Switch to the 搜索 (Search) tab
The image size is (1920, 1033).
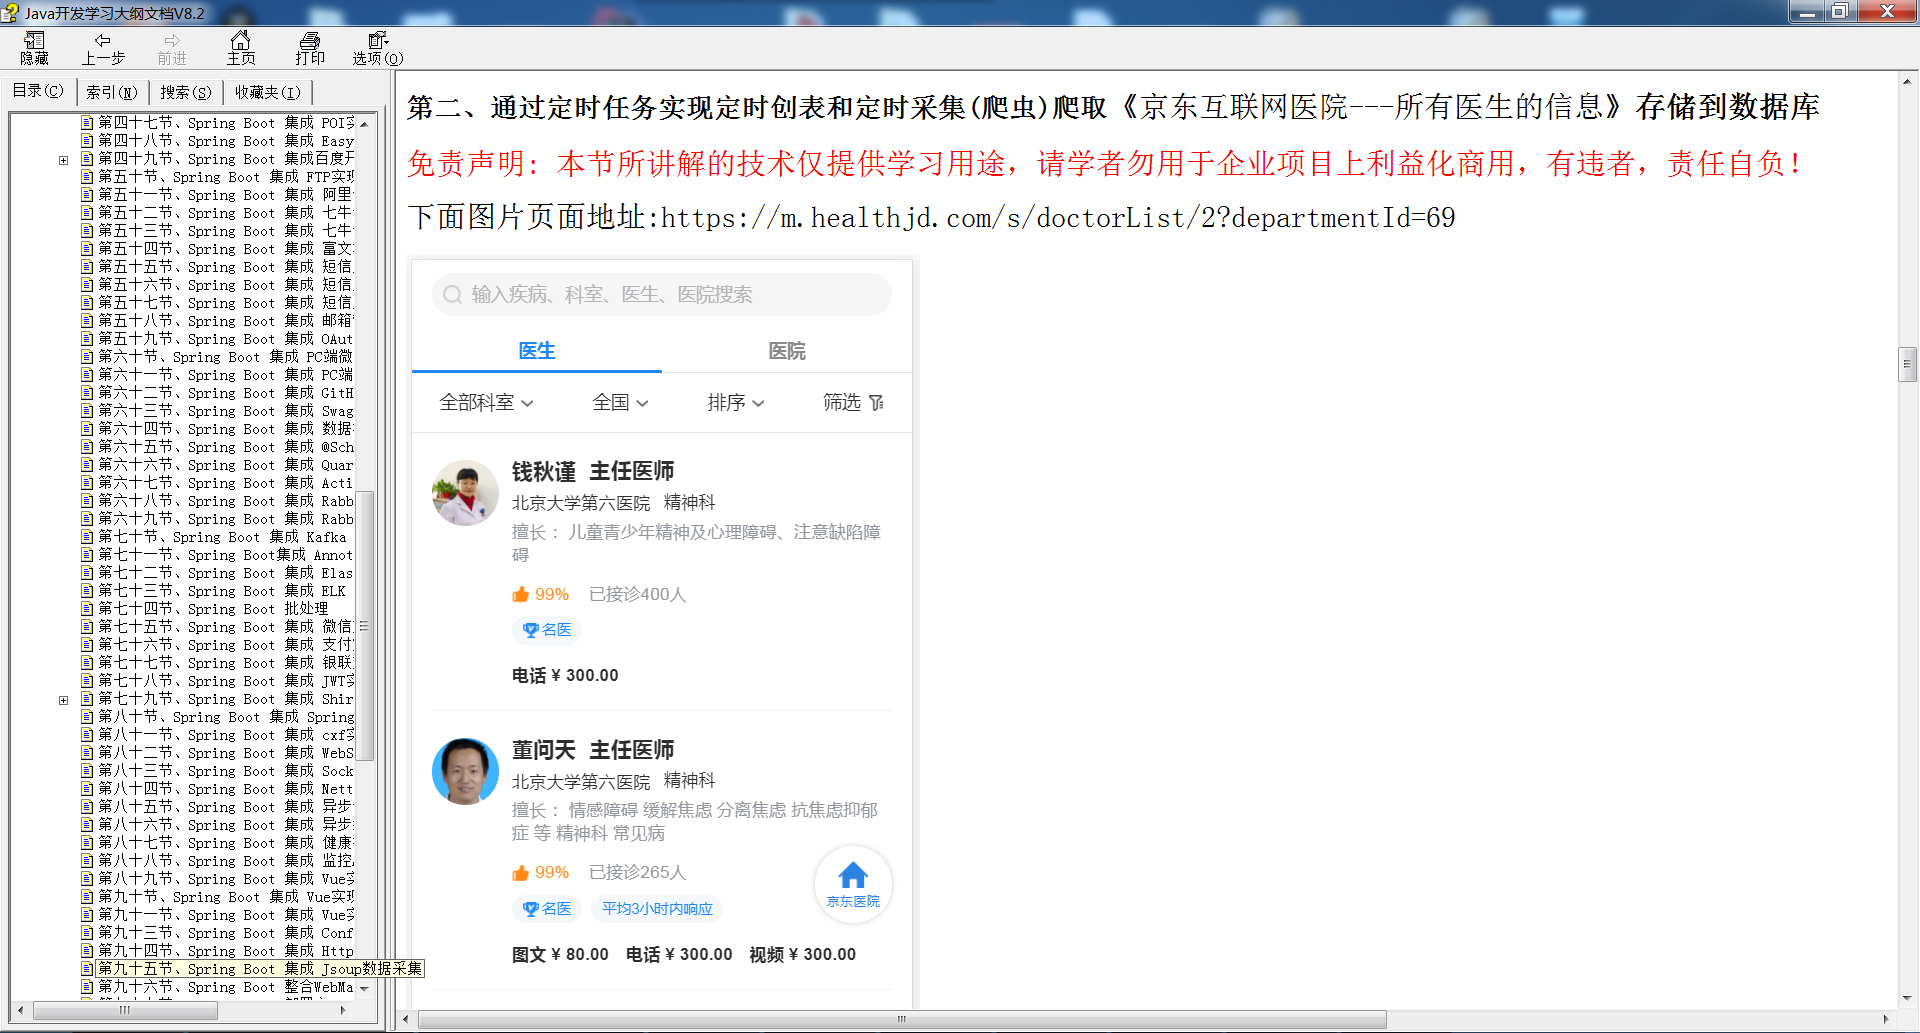coord(185,92)
